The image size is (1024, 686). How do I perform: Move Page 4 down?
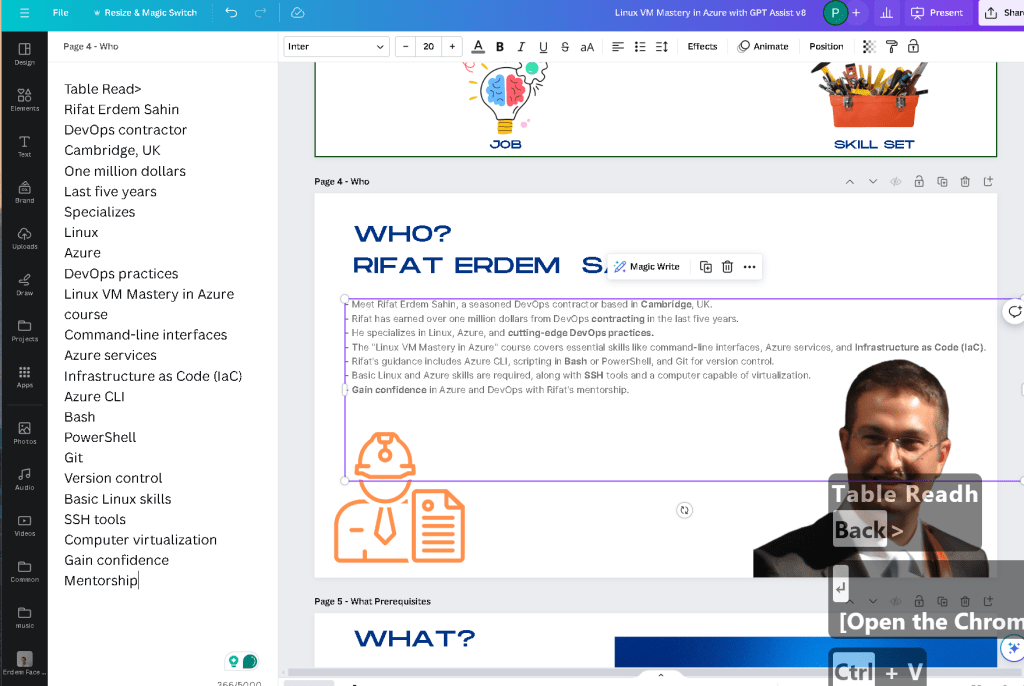tap(872, 182)
